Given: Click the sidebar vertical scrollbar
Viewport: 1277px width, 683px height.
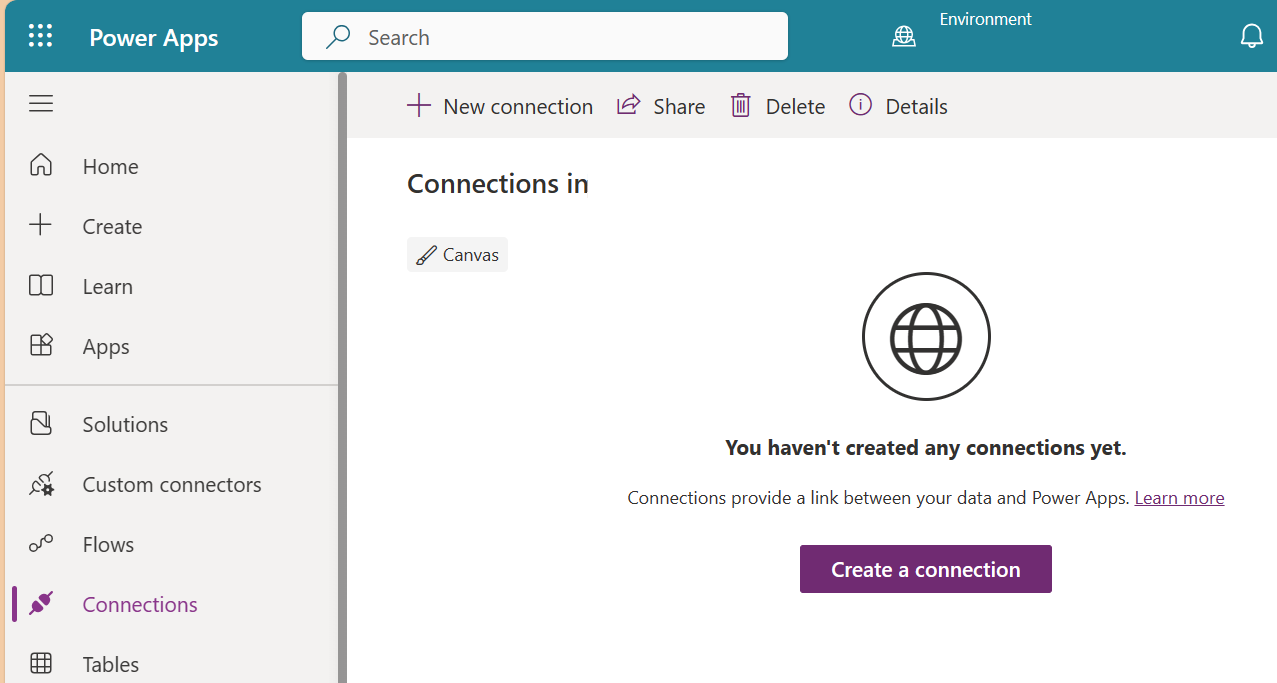Looking at the screenshot, I should click(x=342, y=377).
